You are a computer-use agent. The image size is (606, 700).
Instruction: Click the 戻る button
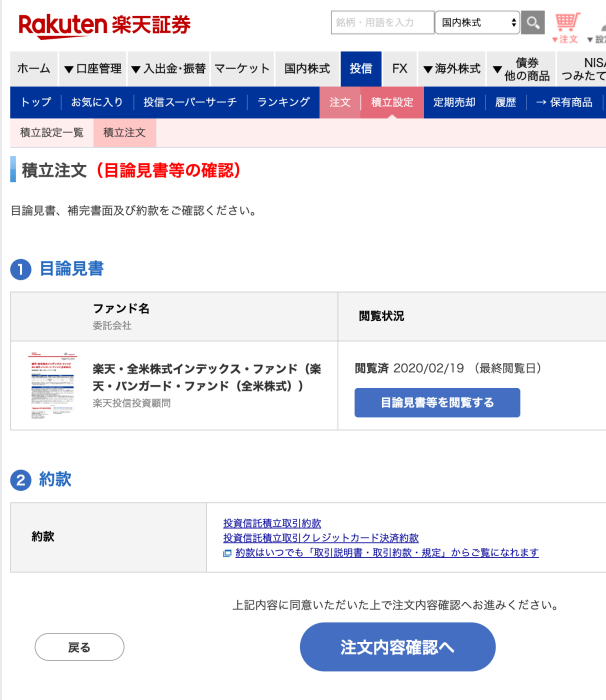[x=79, y=647]
